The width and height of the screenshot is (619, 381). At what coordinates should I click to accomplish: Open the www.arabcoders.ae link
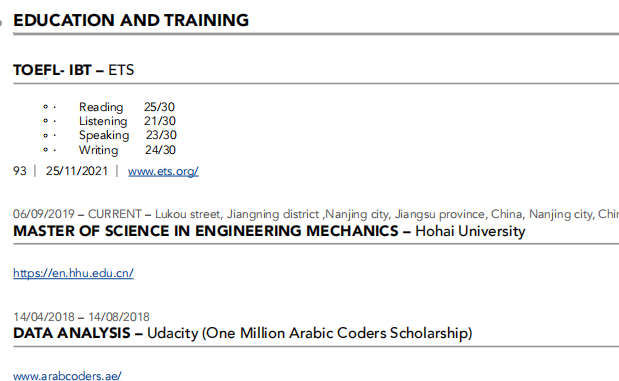(67, 375)
